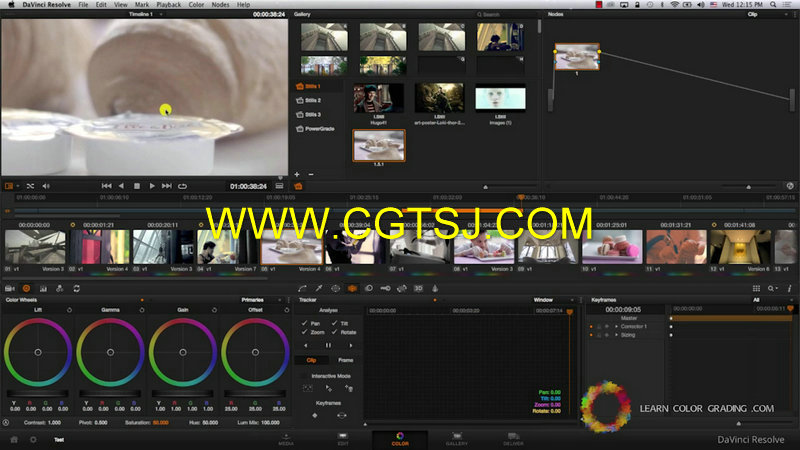Adjust the Gain master wheel slider

(x=183, y=393)
